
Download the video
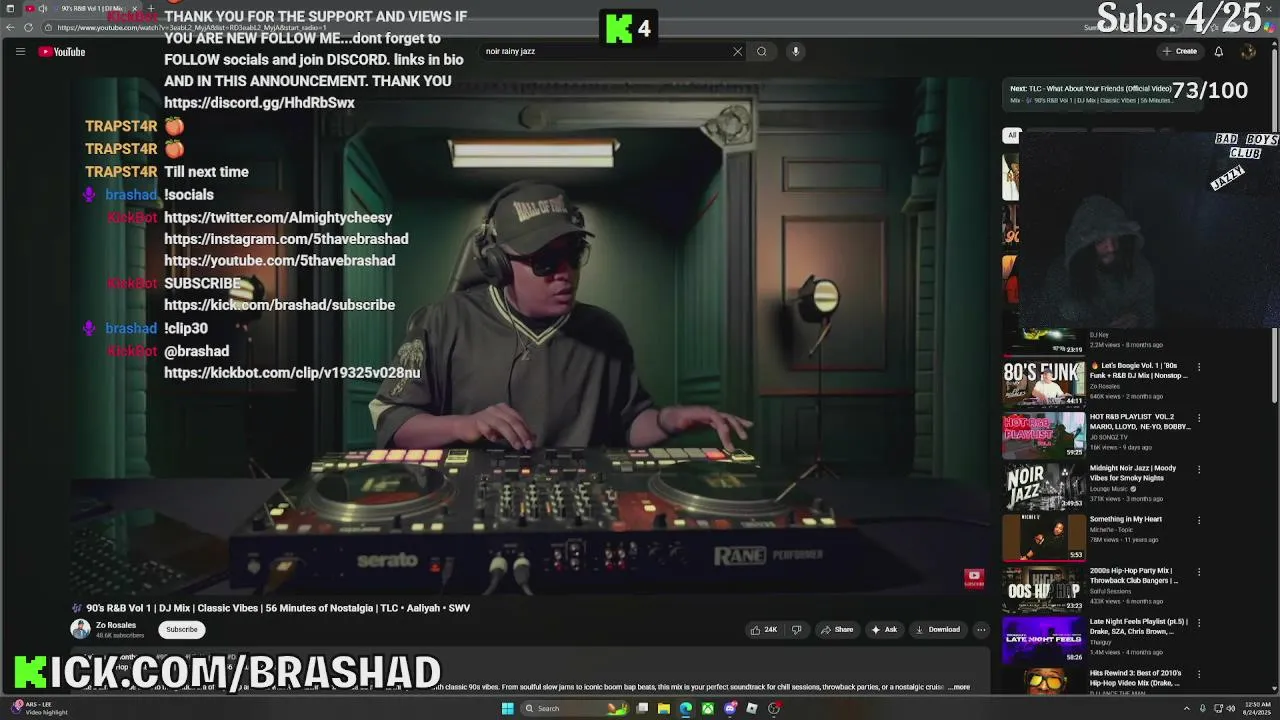click(x=937, y=630)
